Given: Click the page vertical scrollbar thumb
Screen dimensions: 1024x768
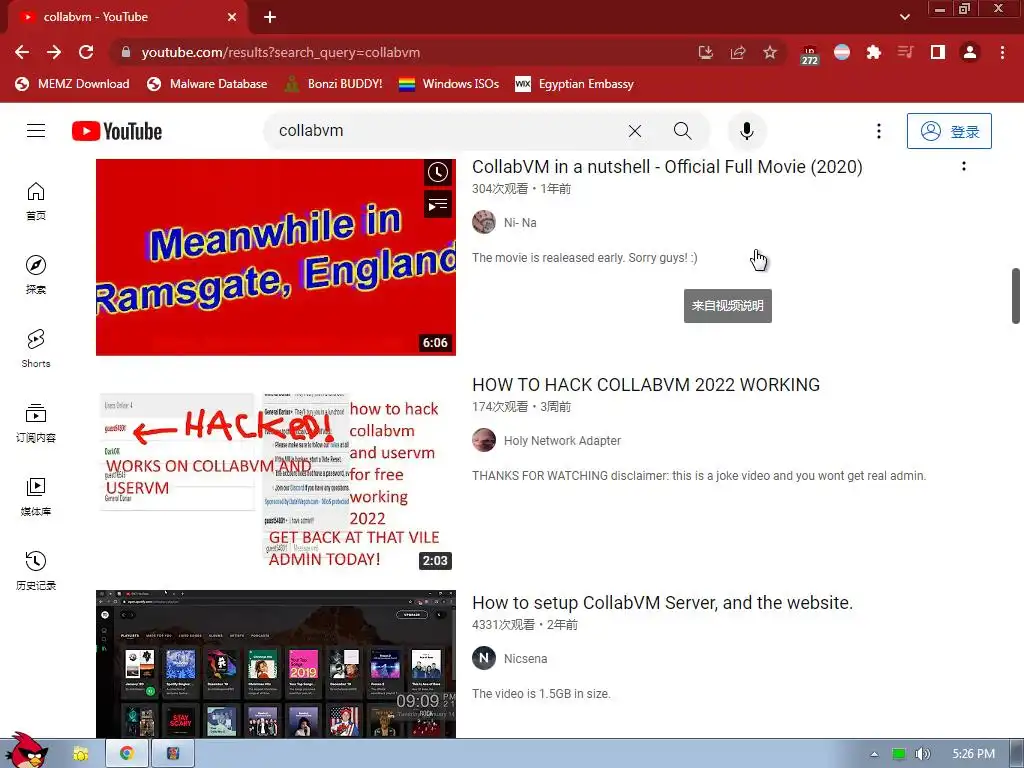Looking at the screenshot, I should pos(1016,296).
